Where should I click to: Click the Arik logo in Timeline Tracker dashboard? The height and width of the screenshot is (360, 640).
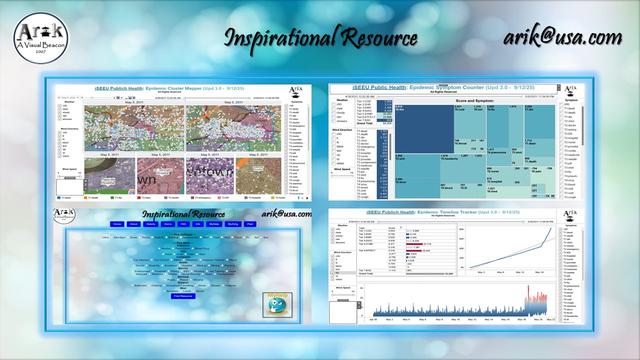[570, 215]
